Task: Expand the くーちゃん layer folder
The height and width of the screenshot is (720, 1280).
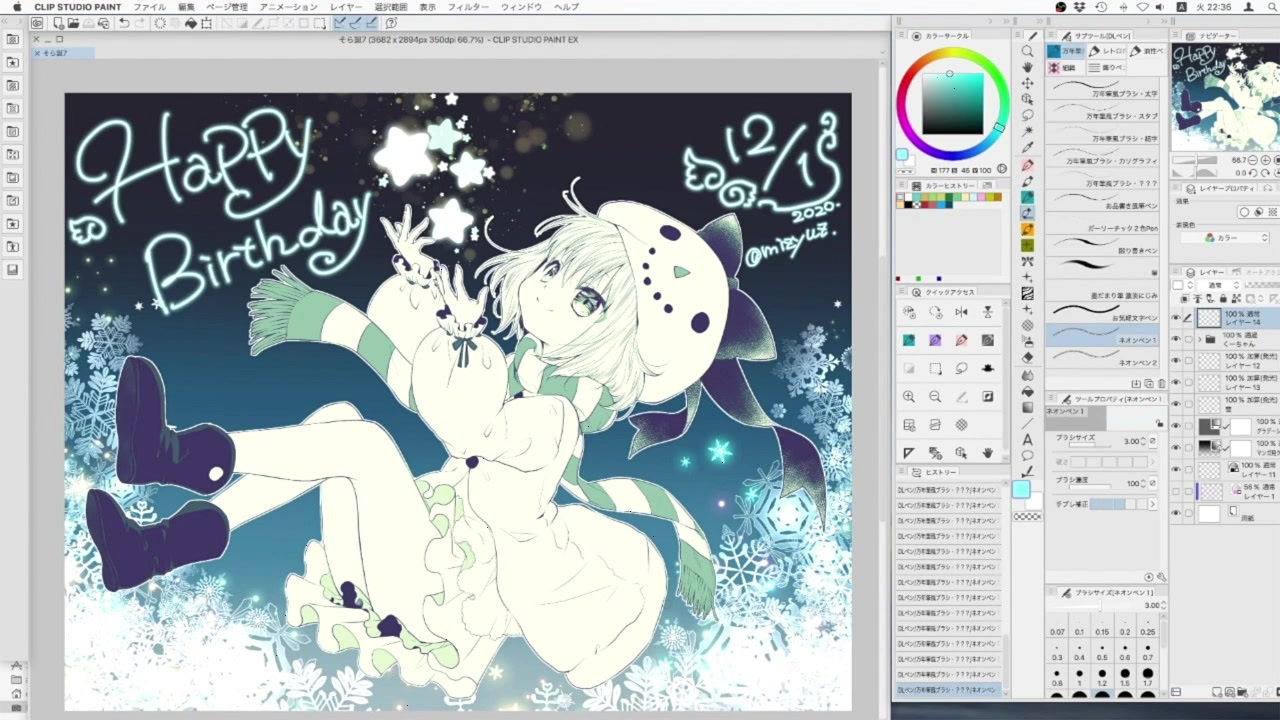Action: coord(1199,340)
